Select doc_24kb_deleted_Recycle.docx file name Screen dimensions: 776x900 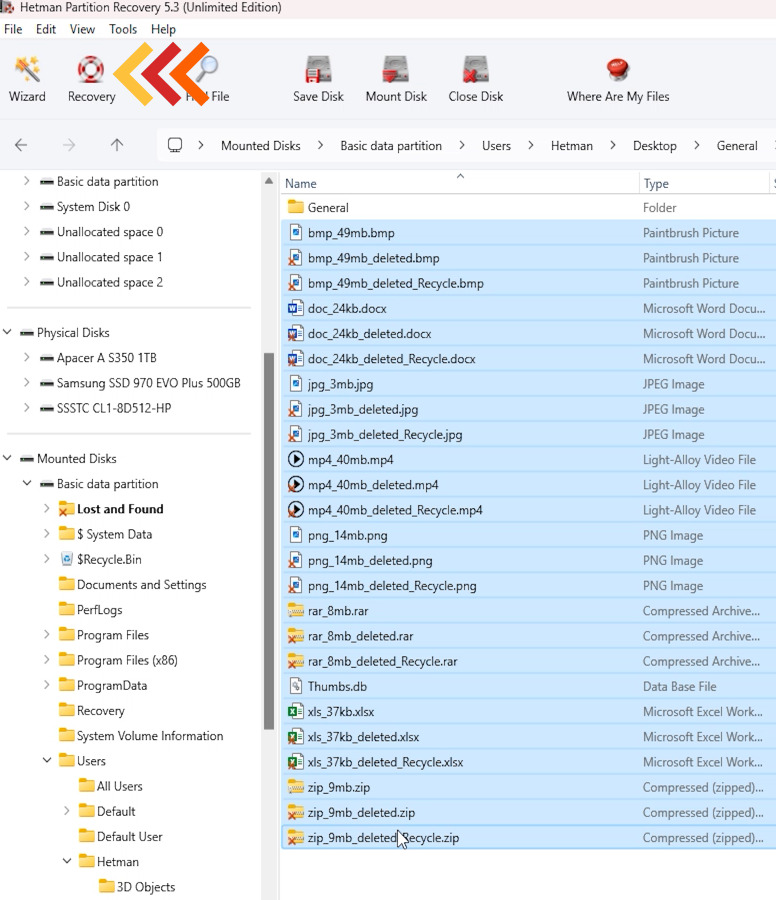(x=391, y=359)
